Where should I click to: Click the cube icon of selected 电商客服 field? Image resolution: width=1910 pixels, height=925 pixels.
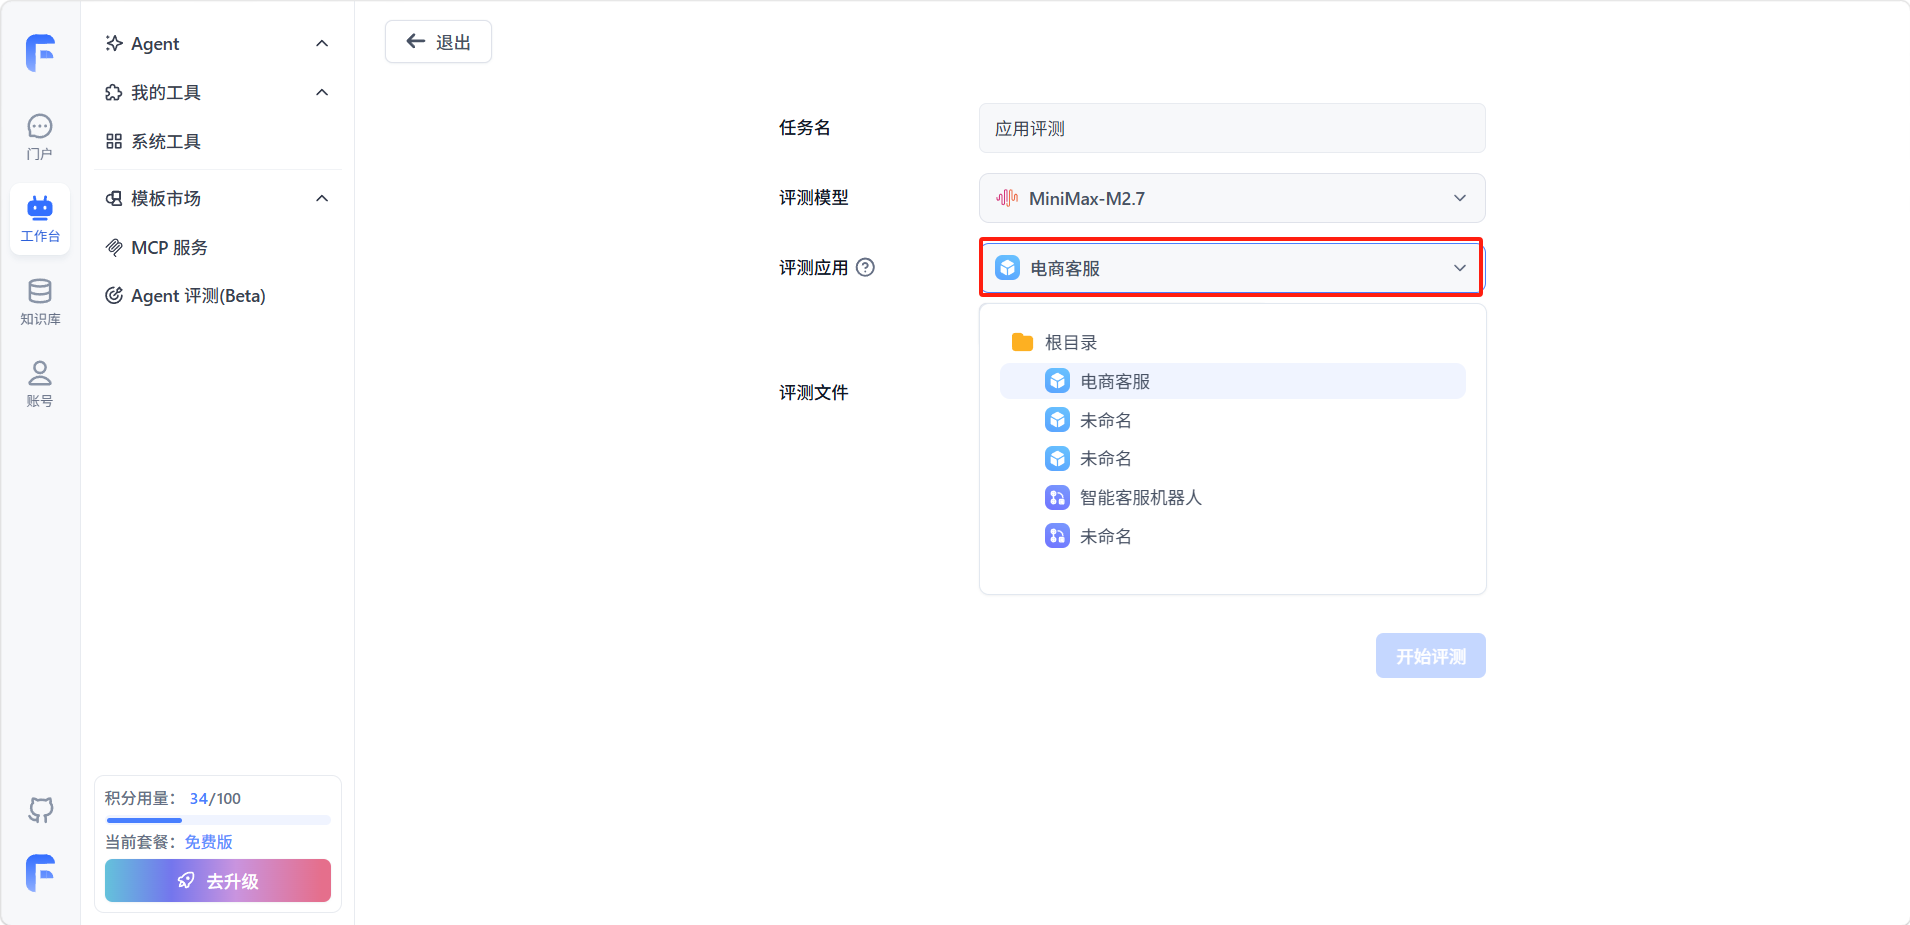pos(1008,268)
